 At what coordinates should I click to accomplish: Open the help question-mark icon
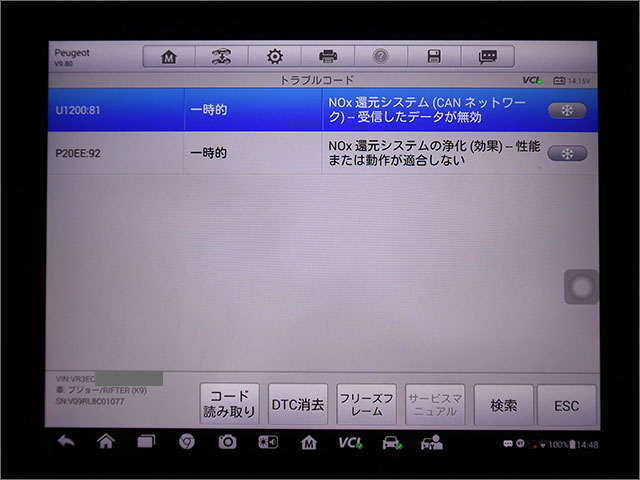pos(381,56)
